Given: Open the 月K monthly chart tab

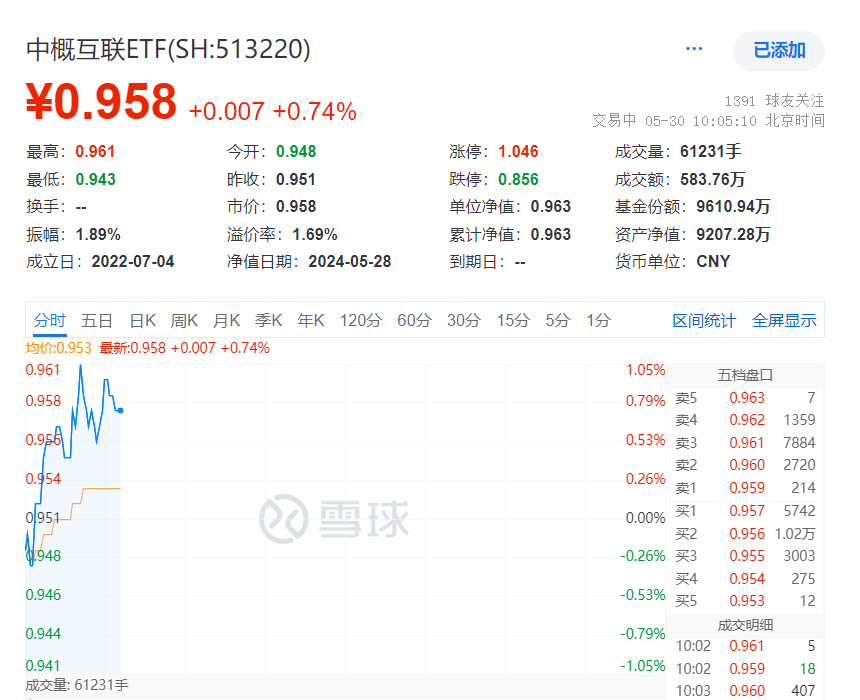Looking at the screenshot, I should click(x=227, y=321).
